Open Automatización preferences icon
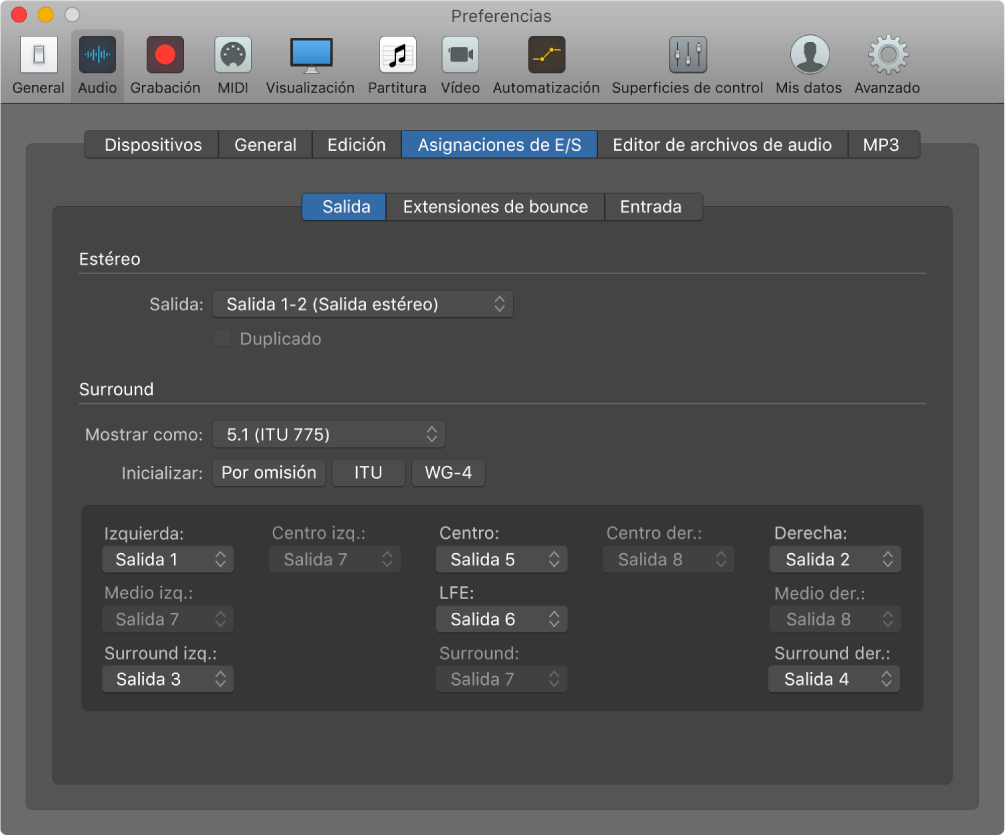Viewport: 1005px width, 835px height. click(546, 55)
